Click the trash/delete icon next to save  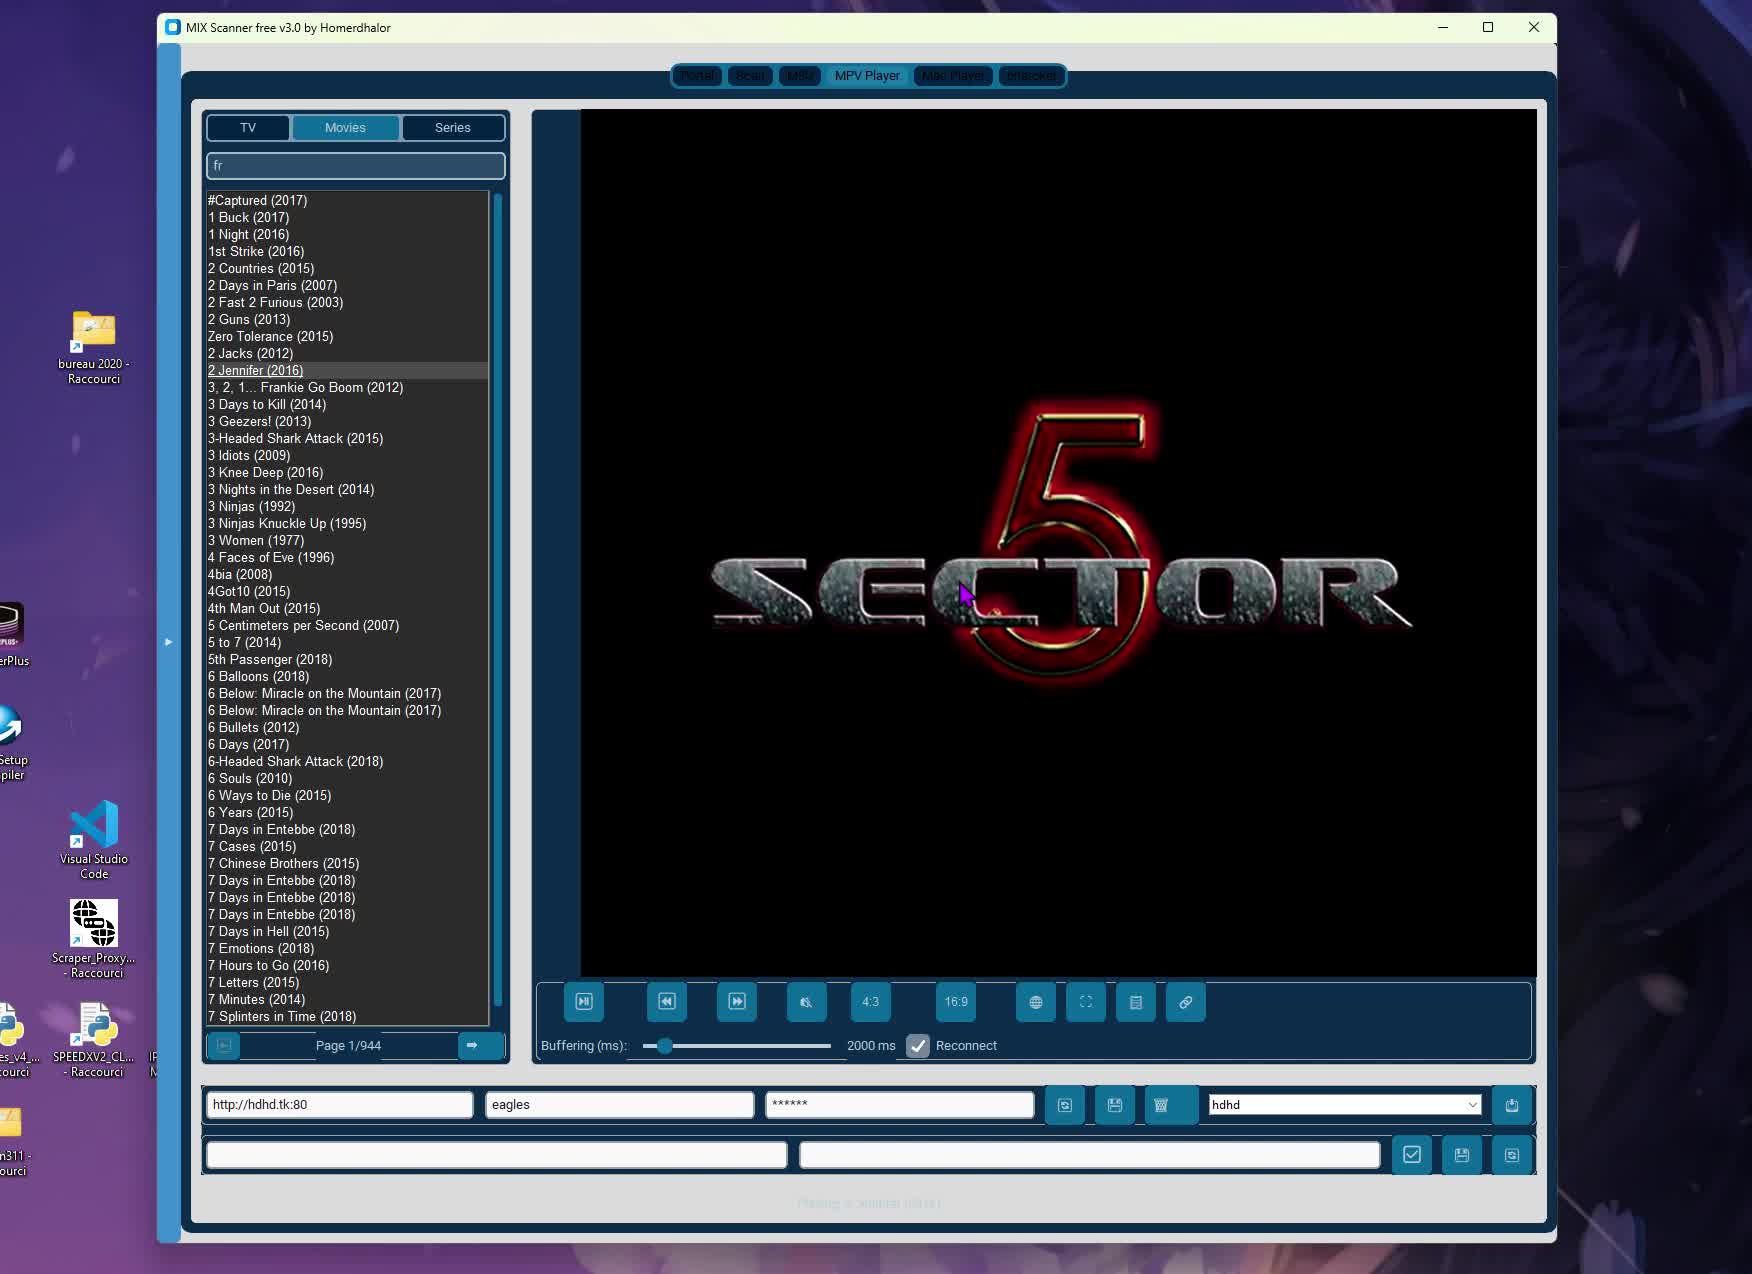tap(1169, 1105)
